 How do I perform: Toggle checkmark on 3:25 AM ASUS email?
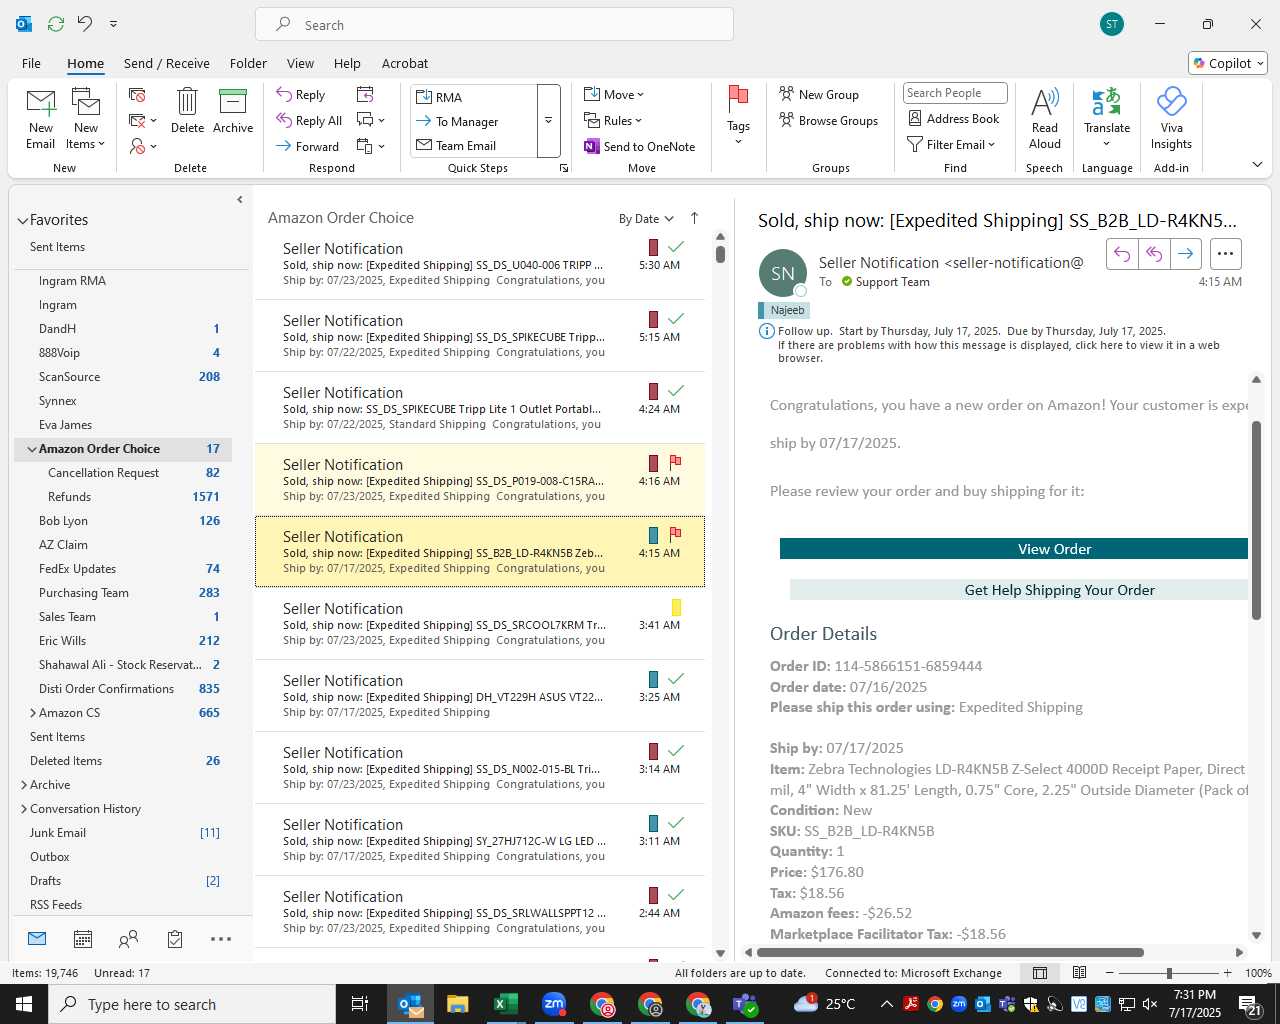click(x=676, y=679)
